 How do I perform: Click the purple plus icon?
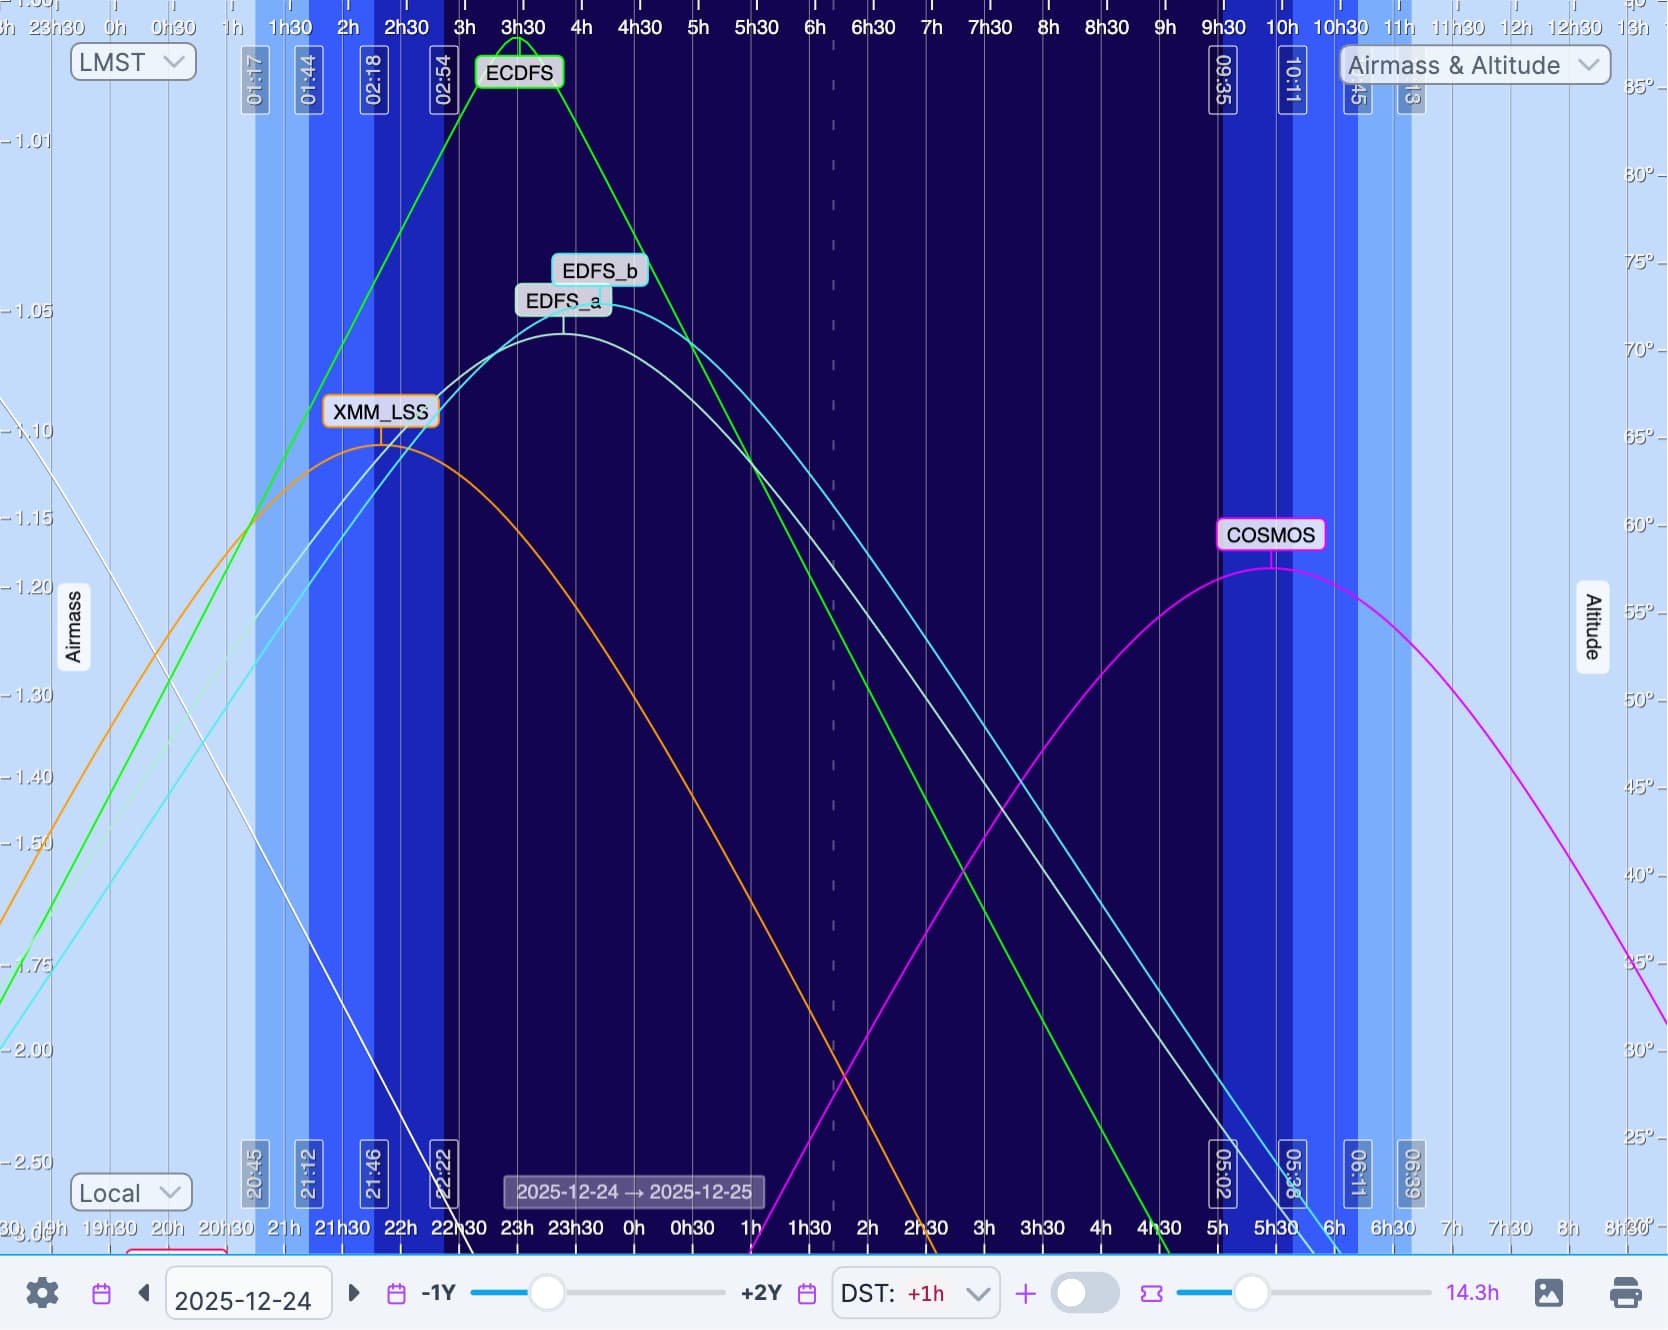tap(1025, 1294)
